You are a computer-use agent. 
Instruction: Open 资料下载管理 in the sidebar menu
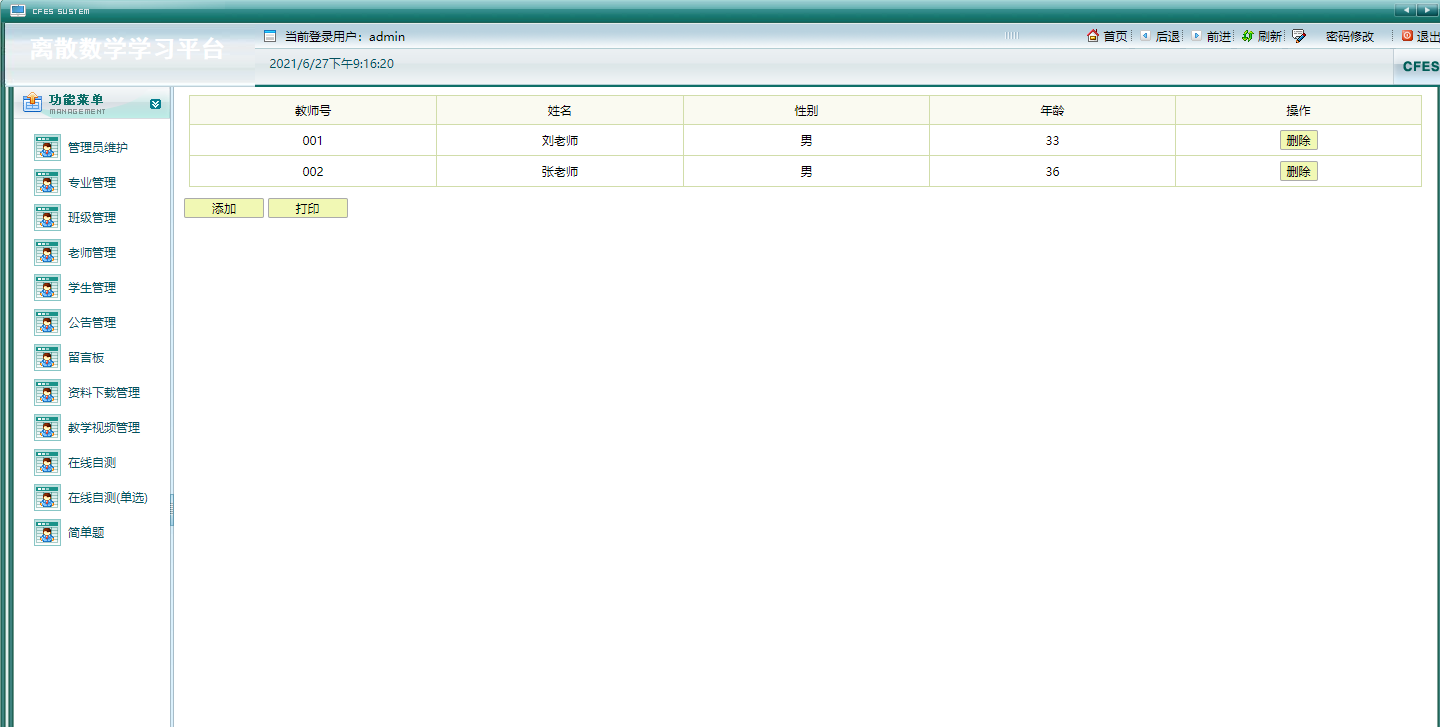click(104, 393)
